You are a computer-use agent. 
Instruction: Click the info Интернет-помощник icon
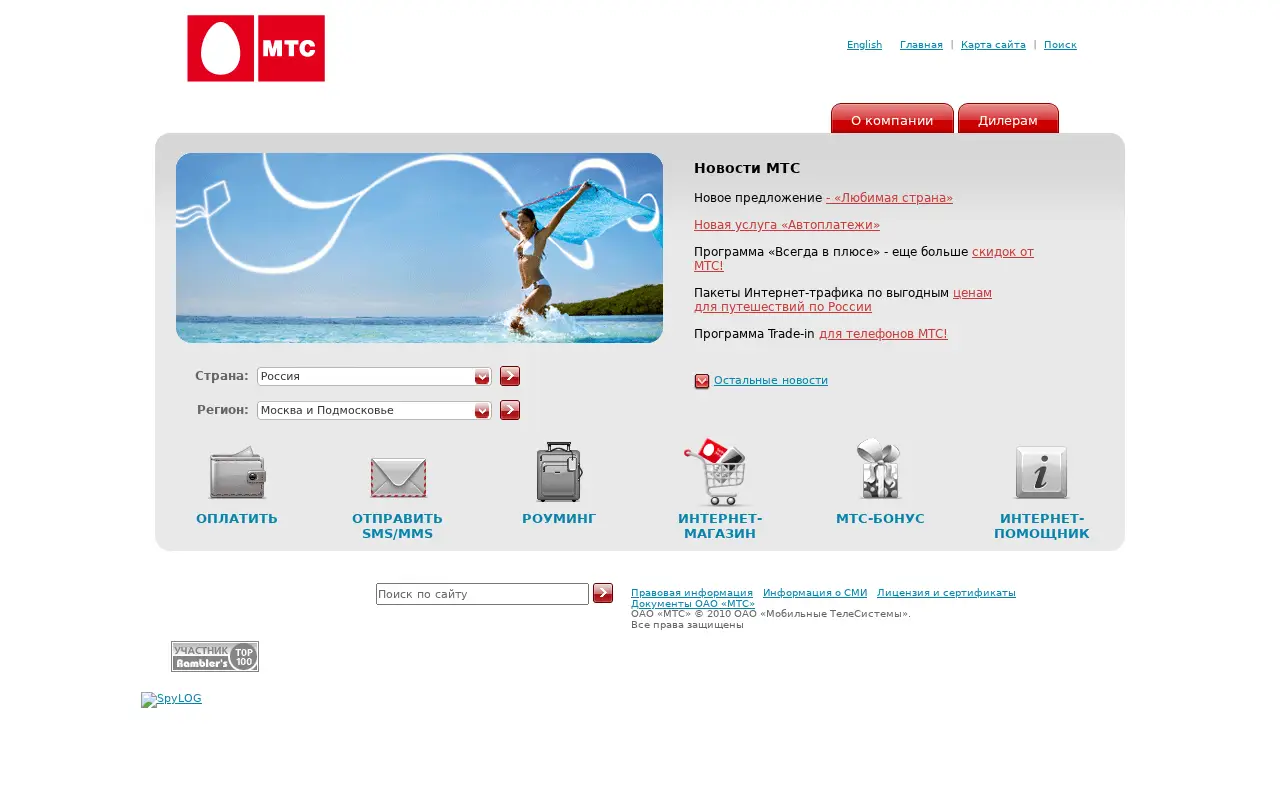click(1041, 473)
